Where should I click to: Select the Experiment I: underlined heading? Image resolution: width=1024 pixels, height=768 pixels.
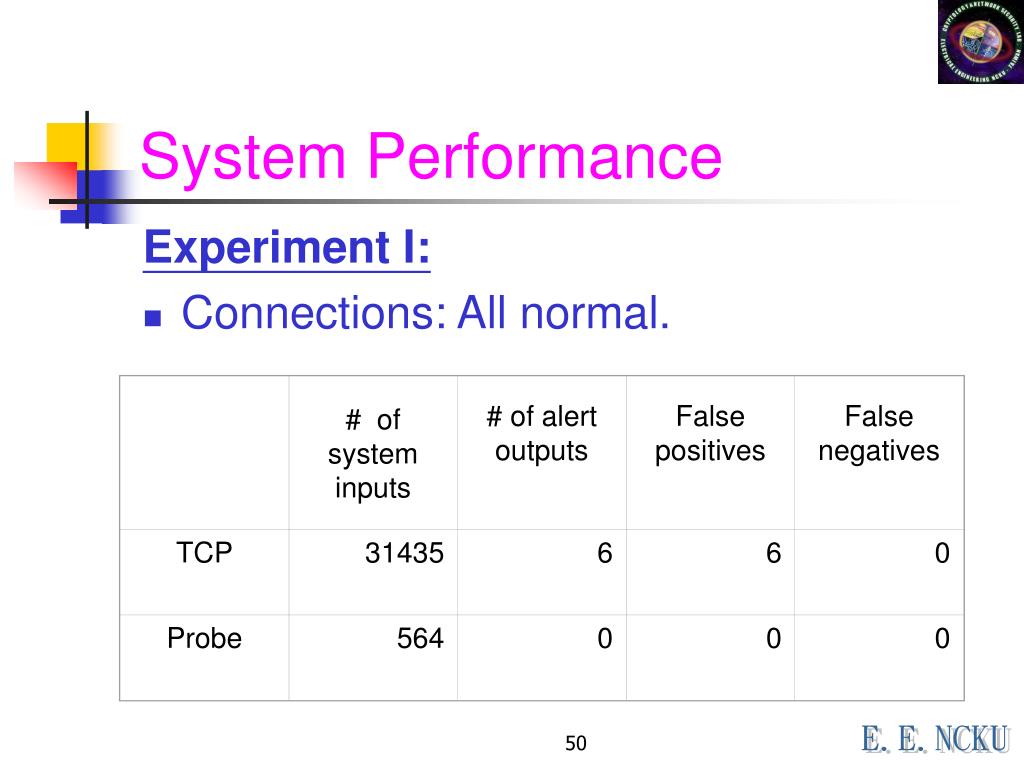287,248
